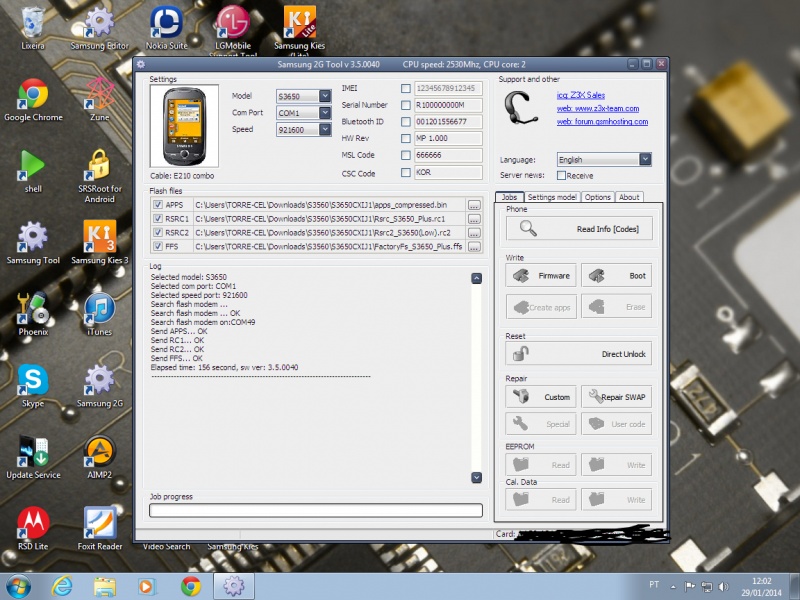800x600 pixels.
Task: Open Windows Explorer folder in taskbar
Action: point(105,586)
